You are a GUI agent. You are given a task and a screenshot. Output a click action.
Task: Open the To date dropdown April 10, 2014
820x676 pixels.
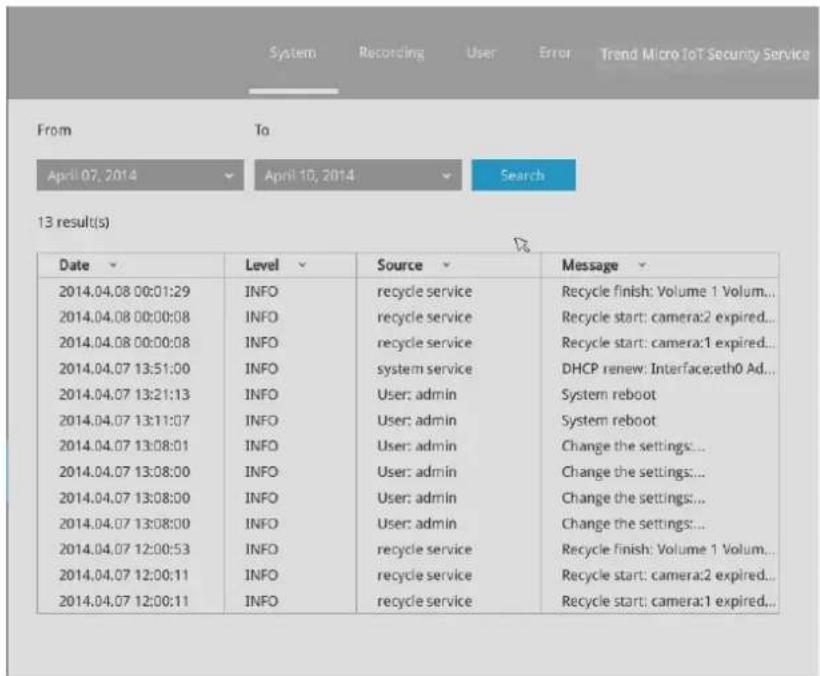tap(358, 175)
